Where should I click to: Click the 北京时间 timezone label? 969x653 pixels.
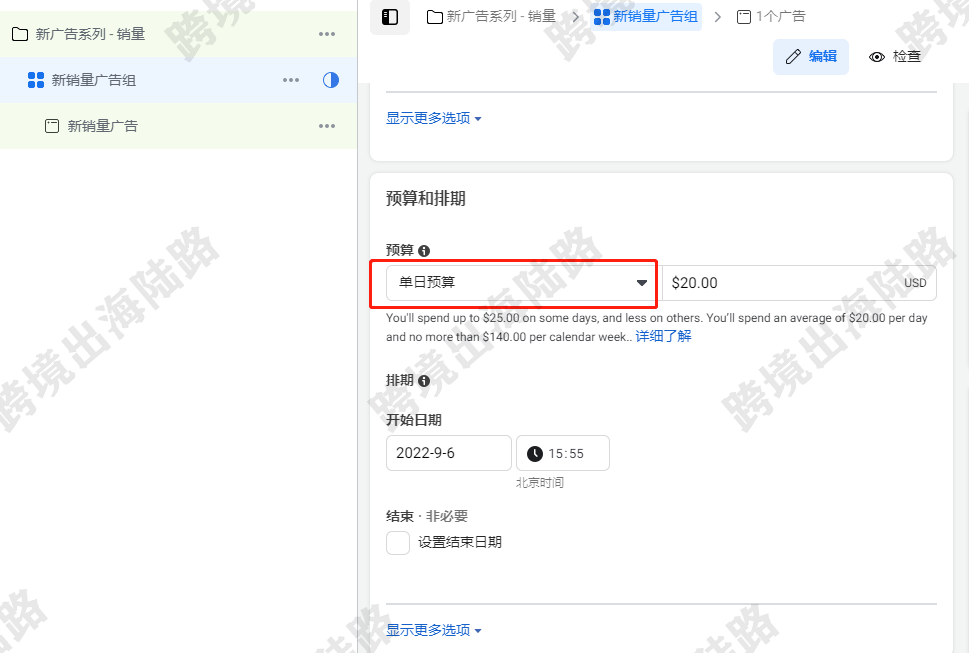tap(540, 482)
